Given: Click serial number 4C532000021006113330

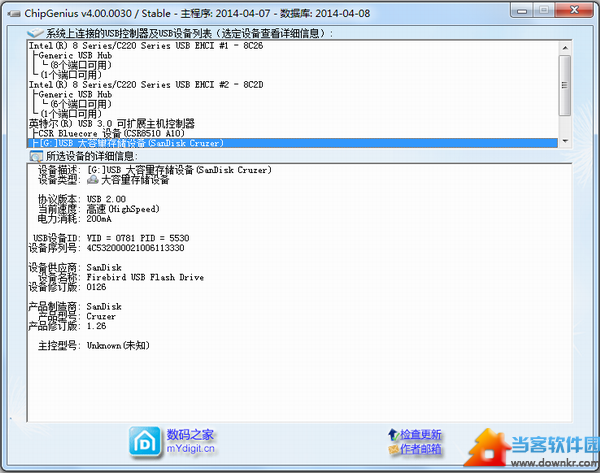Looking at the screenshot, I should pos(135,248).
